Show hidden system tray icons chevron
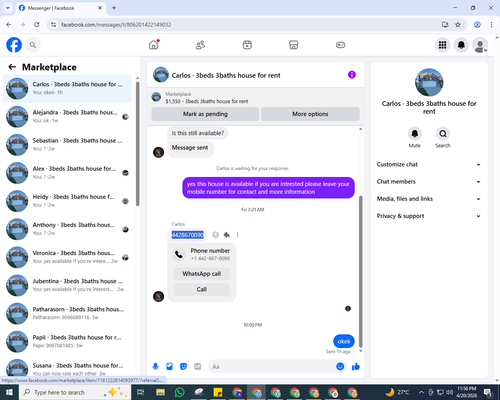Screen dimensions: 500x400 click(x=421, y=392)
